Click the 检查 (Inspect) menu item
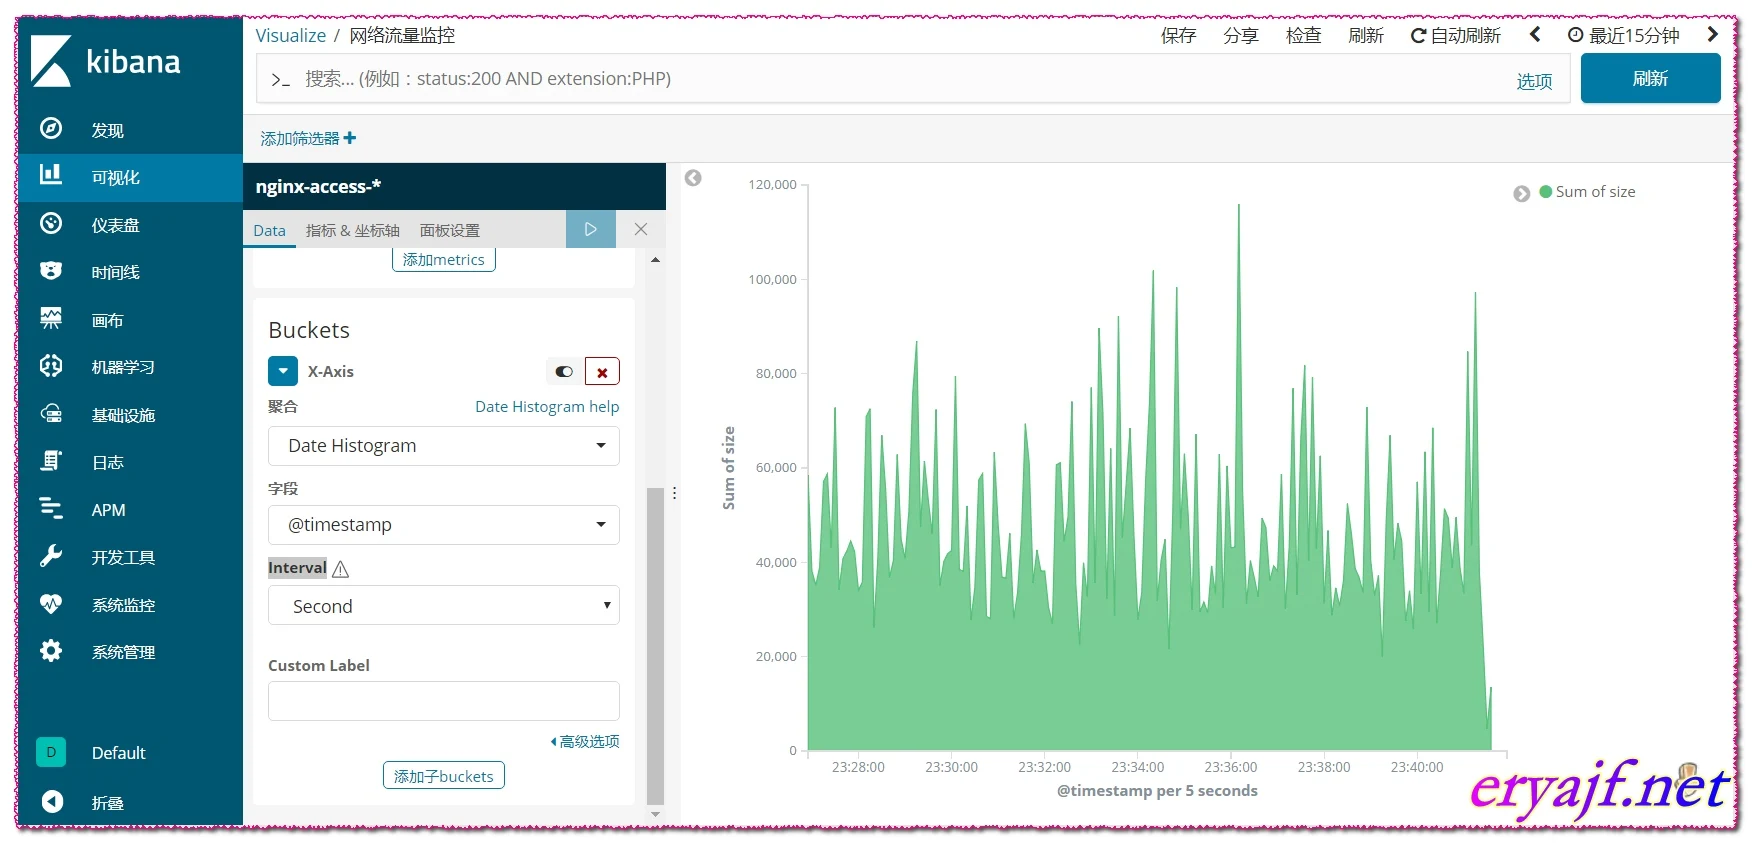 [1303, 35]
